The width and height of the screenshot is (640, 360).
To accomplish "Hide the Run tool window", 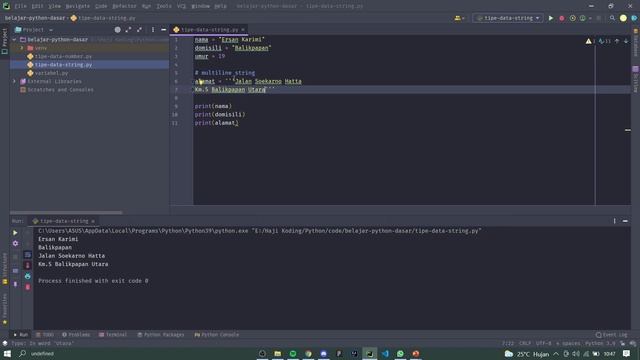I will point(625,221).
